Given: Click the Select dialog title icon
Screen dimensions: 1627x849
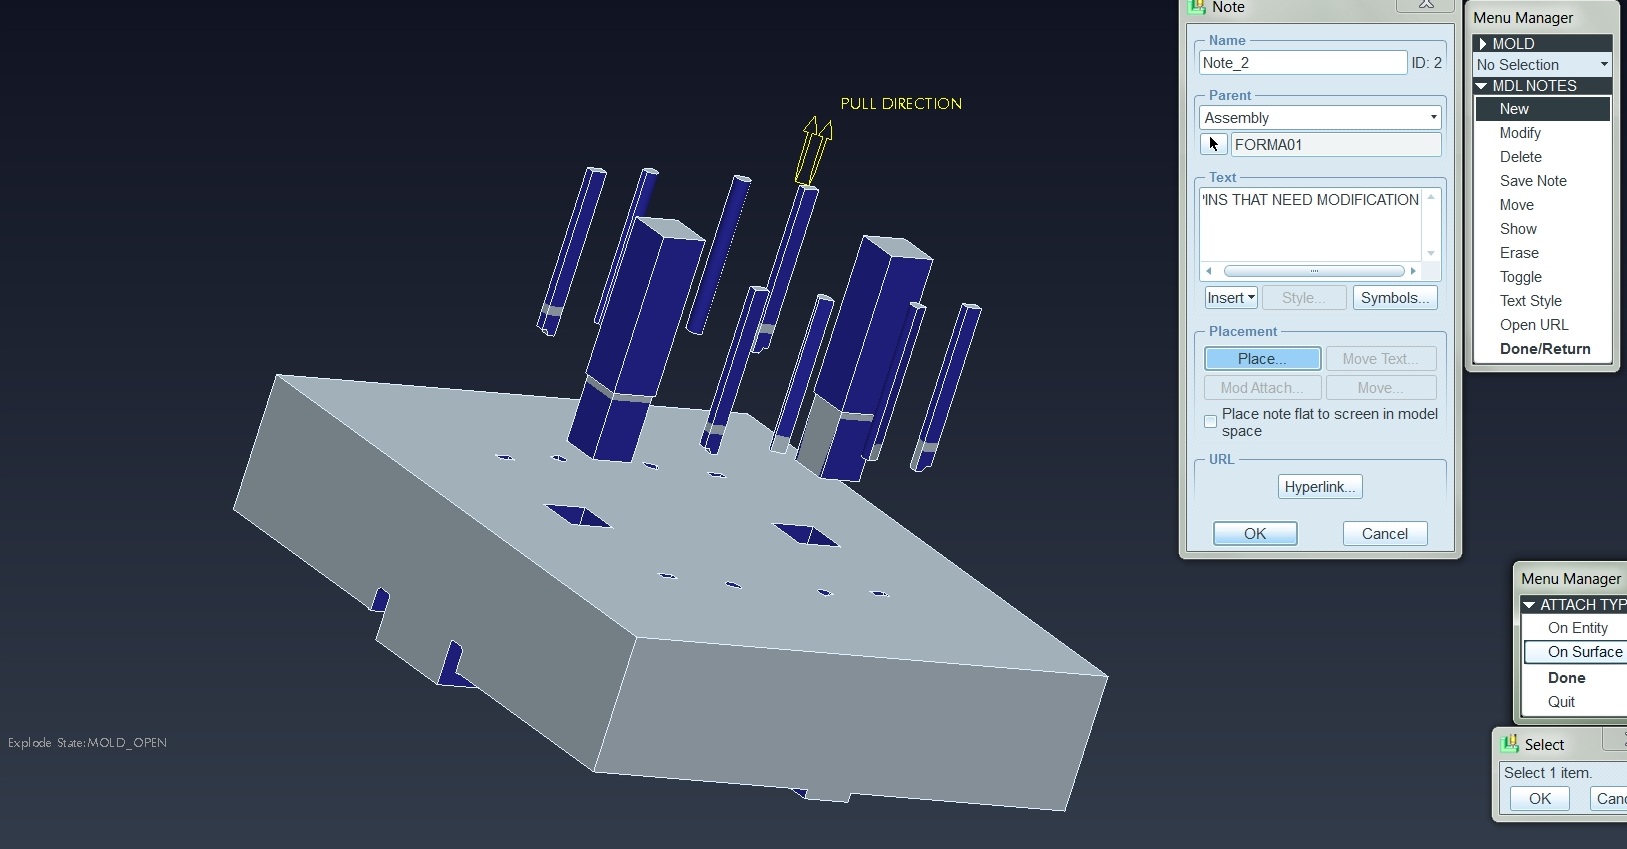Looking at the screenshot, I should (1510, 744).
